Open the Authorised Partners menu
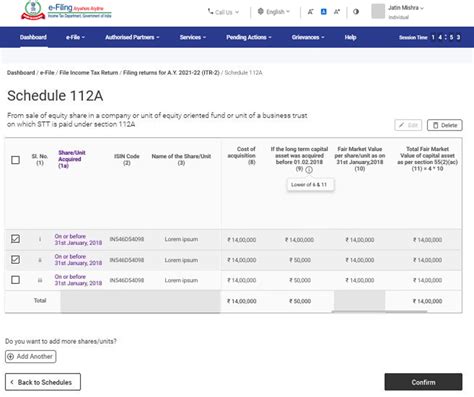This screenshot has width=474, height=397. point(132,37)
